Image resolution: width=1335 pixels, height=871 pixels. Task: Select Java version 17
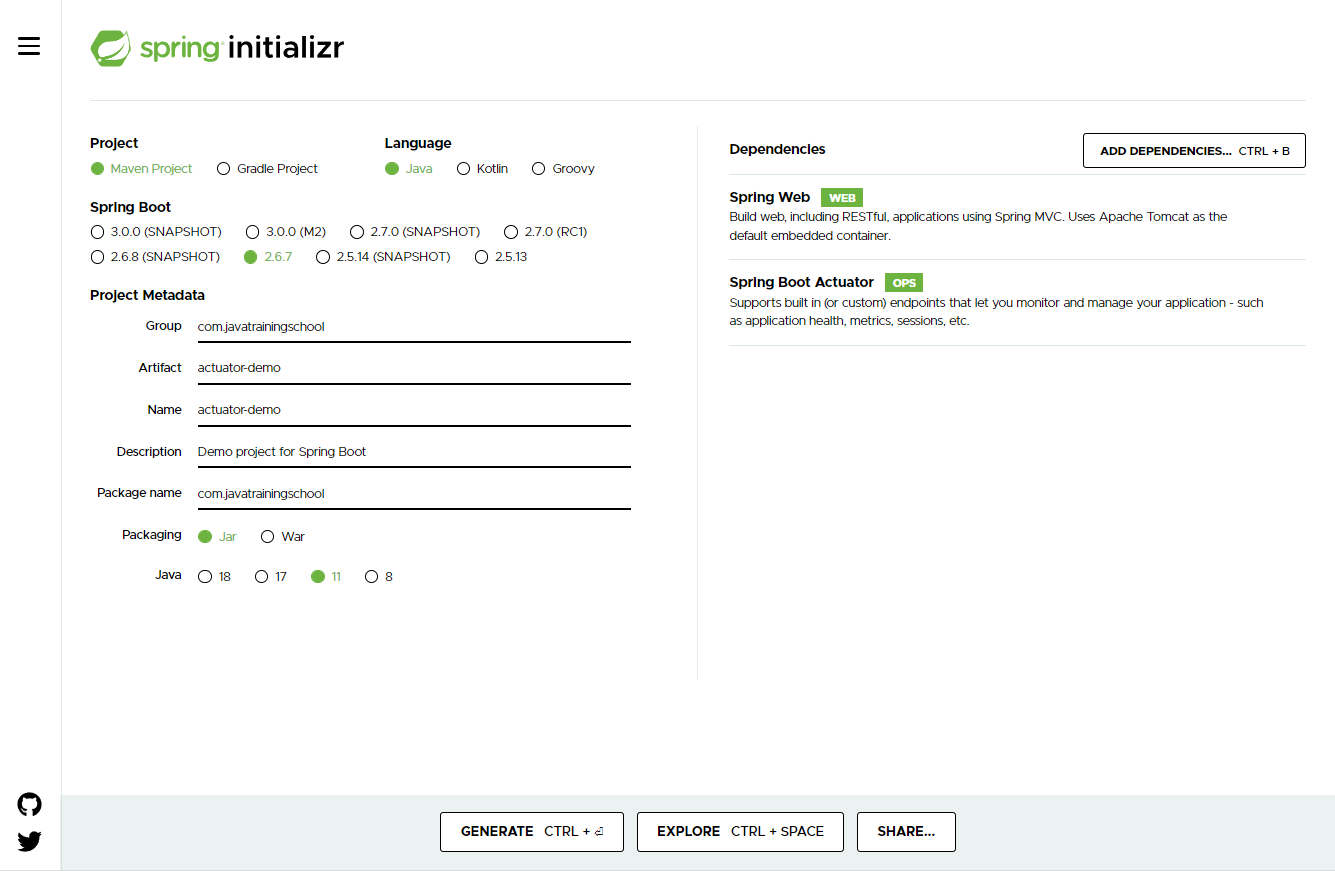[x=271, y=577]
